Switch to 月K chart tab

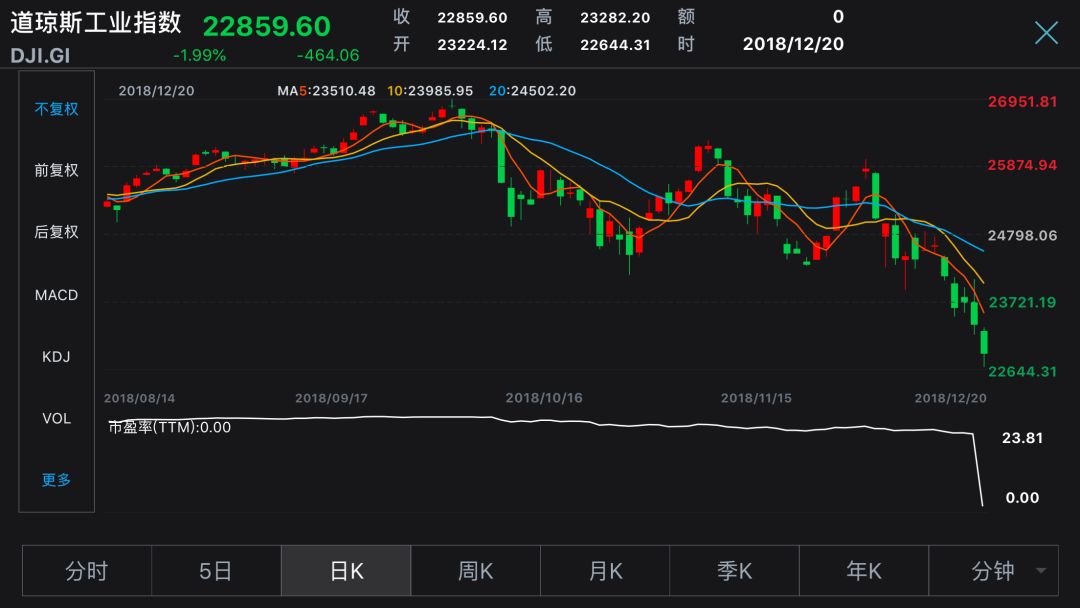click(x=605, y=571)
